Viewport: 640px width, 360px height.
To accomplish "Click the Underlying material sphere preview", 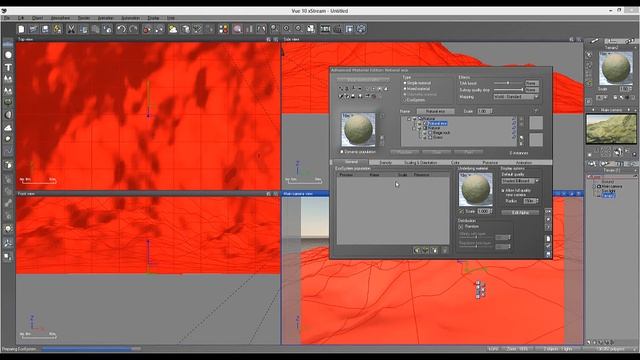I will tap(476, 189).
